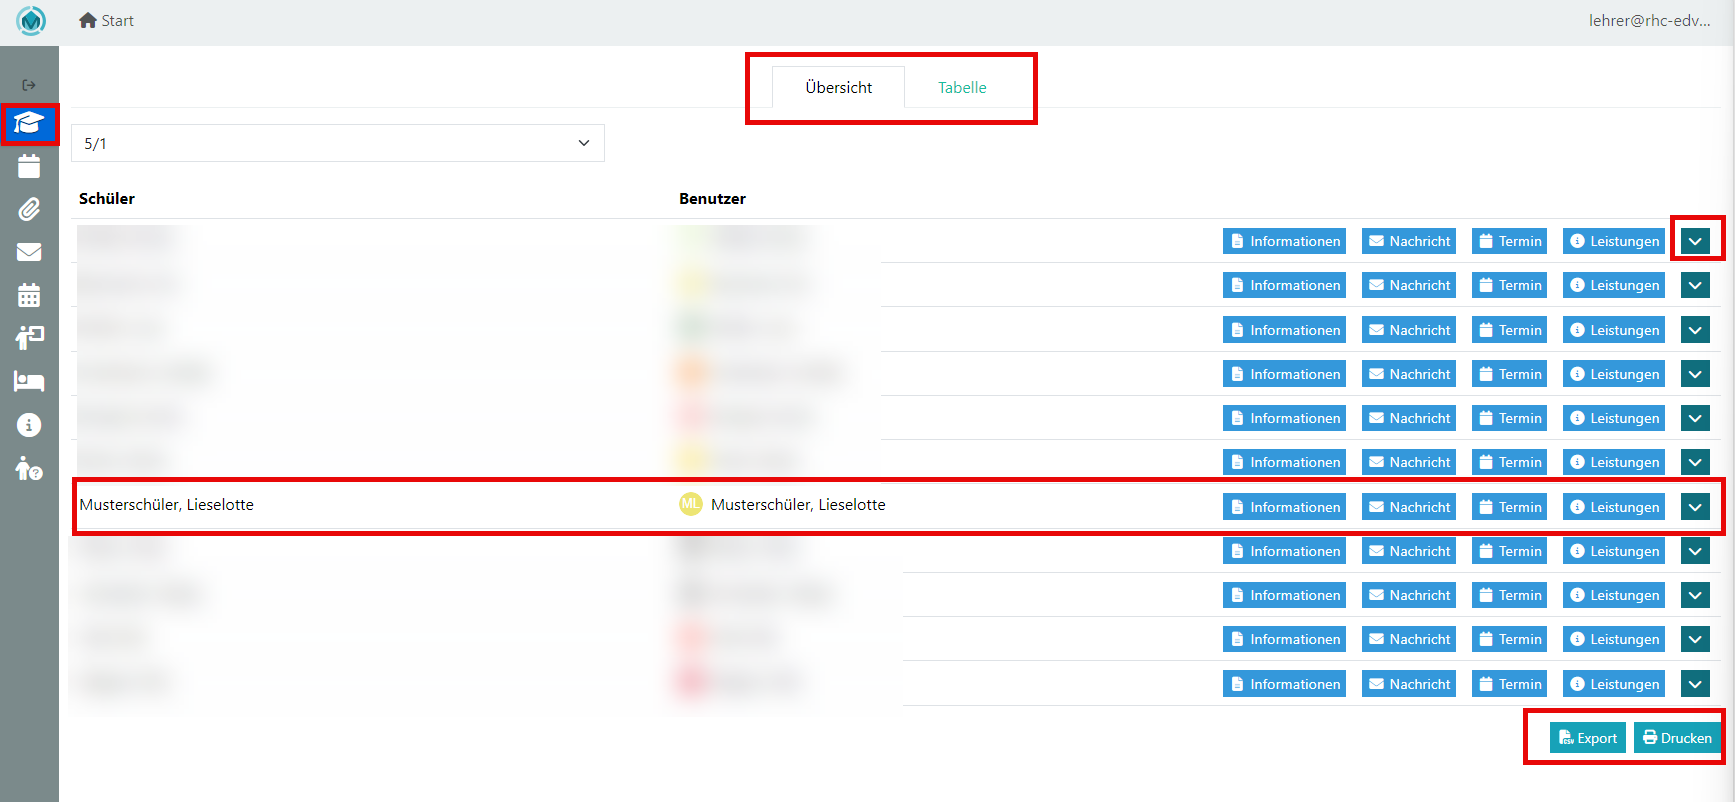Viewport: 1735px width, 802px height.
Task: Print the list with Drucken
Action: 1677,738
